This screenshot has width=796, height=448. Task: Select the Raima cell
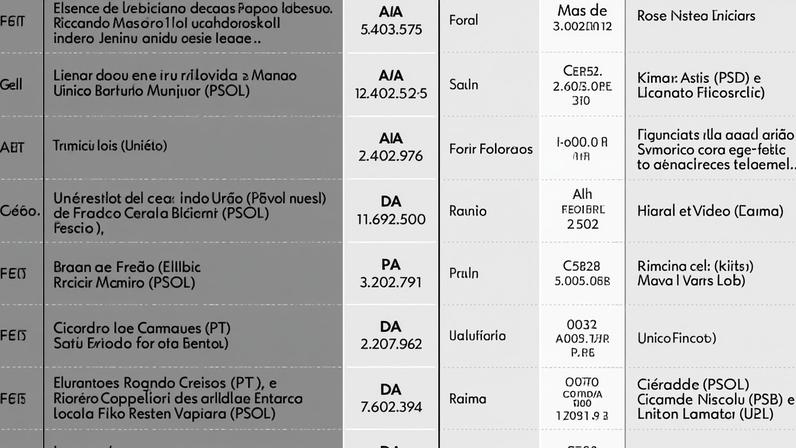click(468, 399)
